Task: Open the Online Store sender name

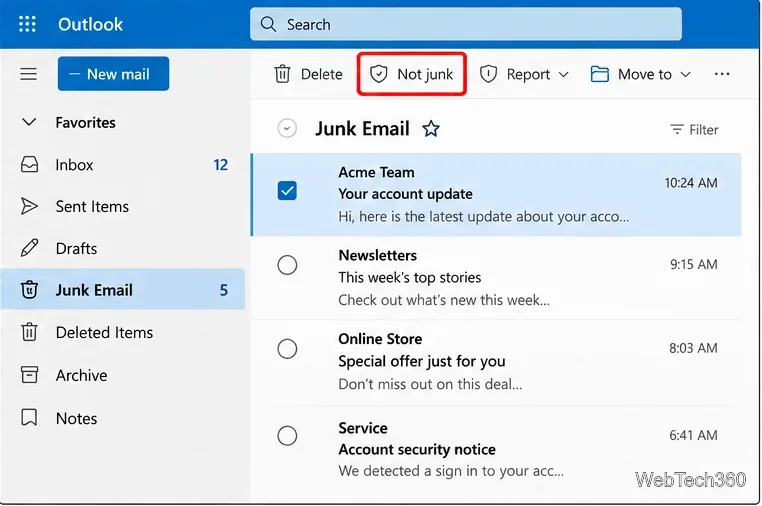Action: click(380, 339)
